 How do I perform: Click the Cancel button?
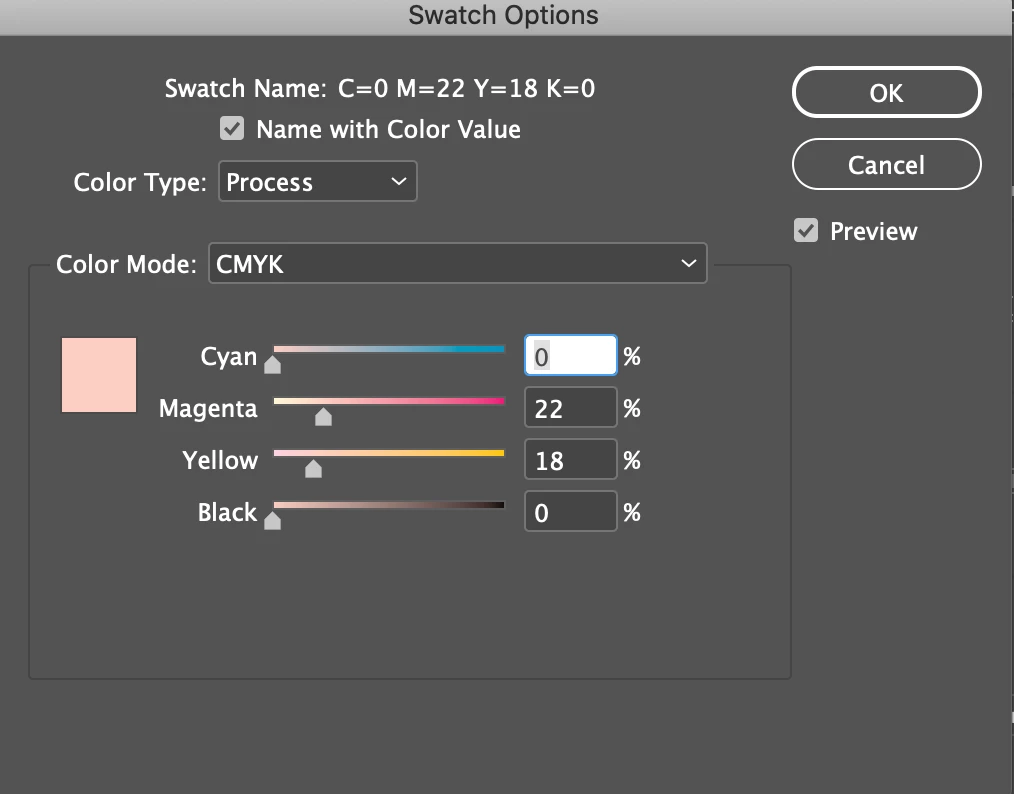pos(886,165)
